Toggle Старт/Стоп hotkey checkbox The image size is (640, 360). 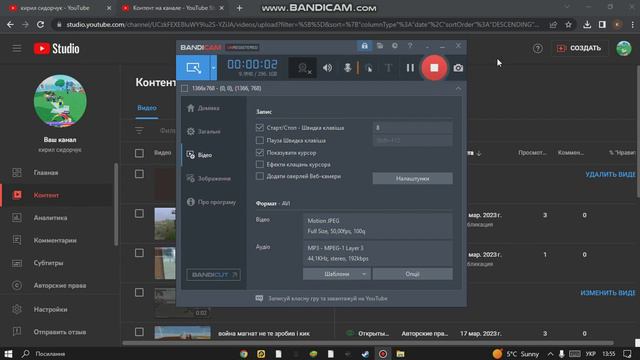point(260,128)
